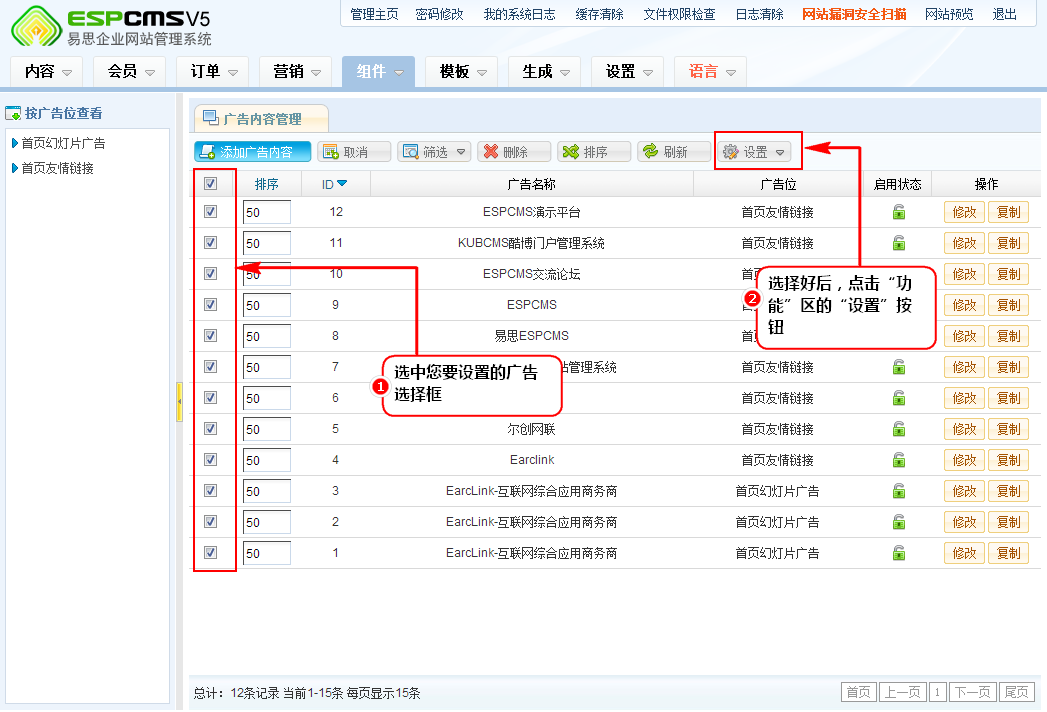Toggle the select-all checkbox in the table header
Viewport: 1047px width, 712px height.
pyautogui.click(x=210, y=184)
